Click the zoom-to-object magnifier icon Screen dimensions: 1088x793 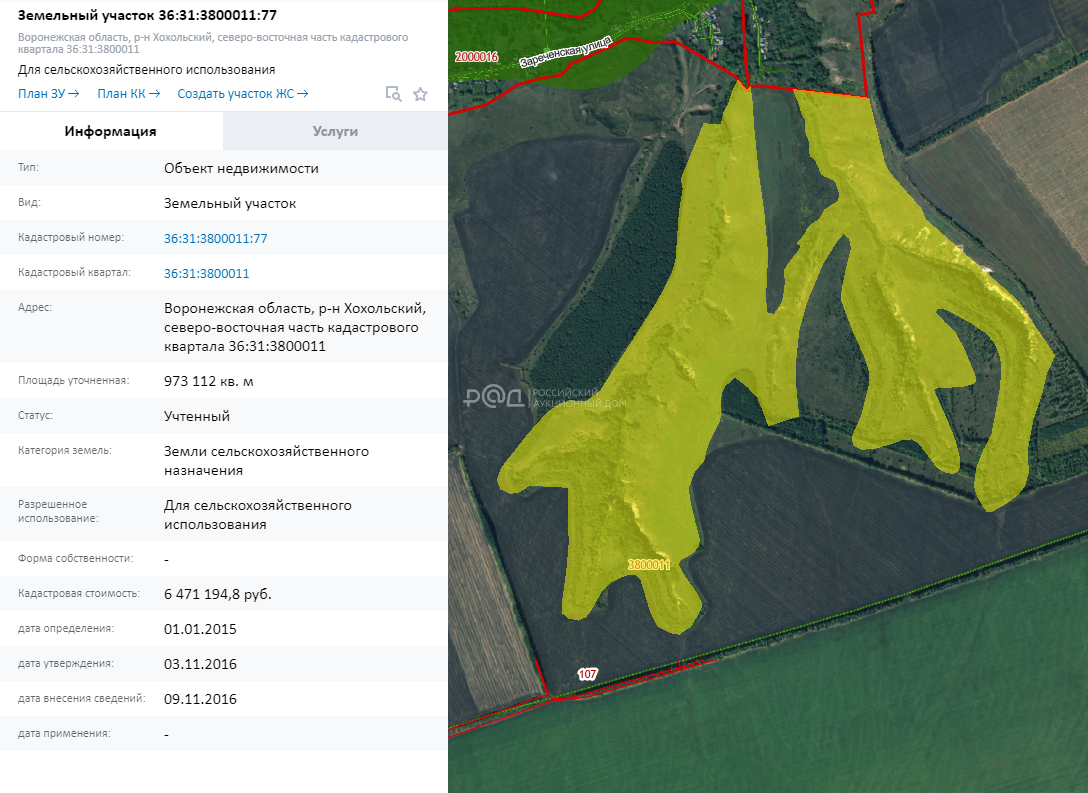point(394,94)
